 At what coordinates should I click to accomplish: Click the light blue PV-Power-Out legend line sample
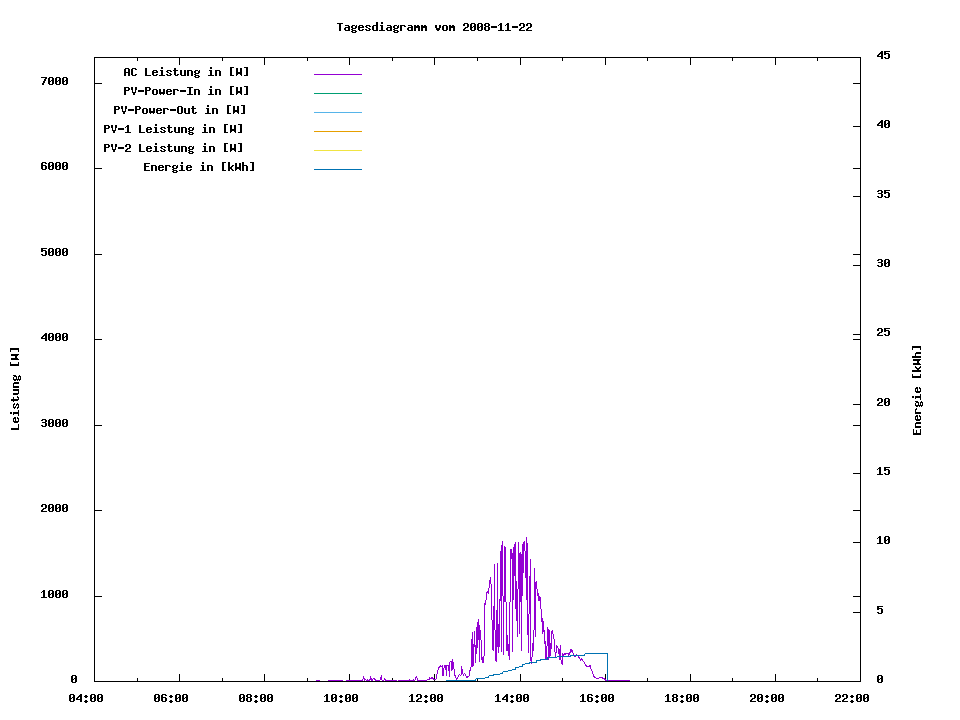coord(337,112)
